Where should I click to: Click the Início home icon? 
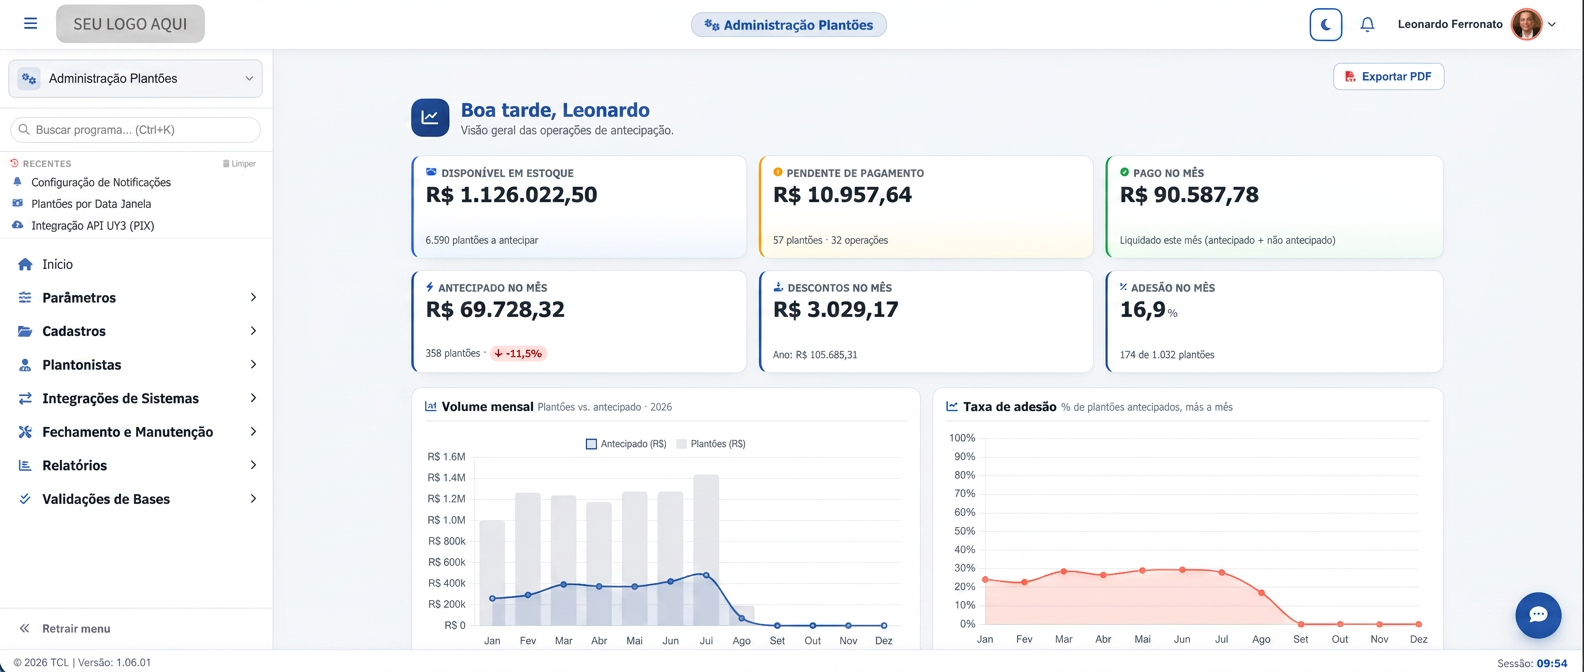pyautogui.click(x=25, y=264)
